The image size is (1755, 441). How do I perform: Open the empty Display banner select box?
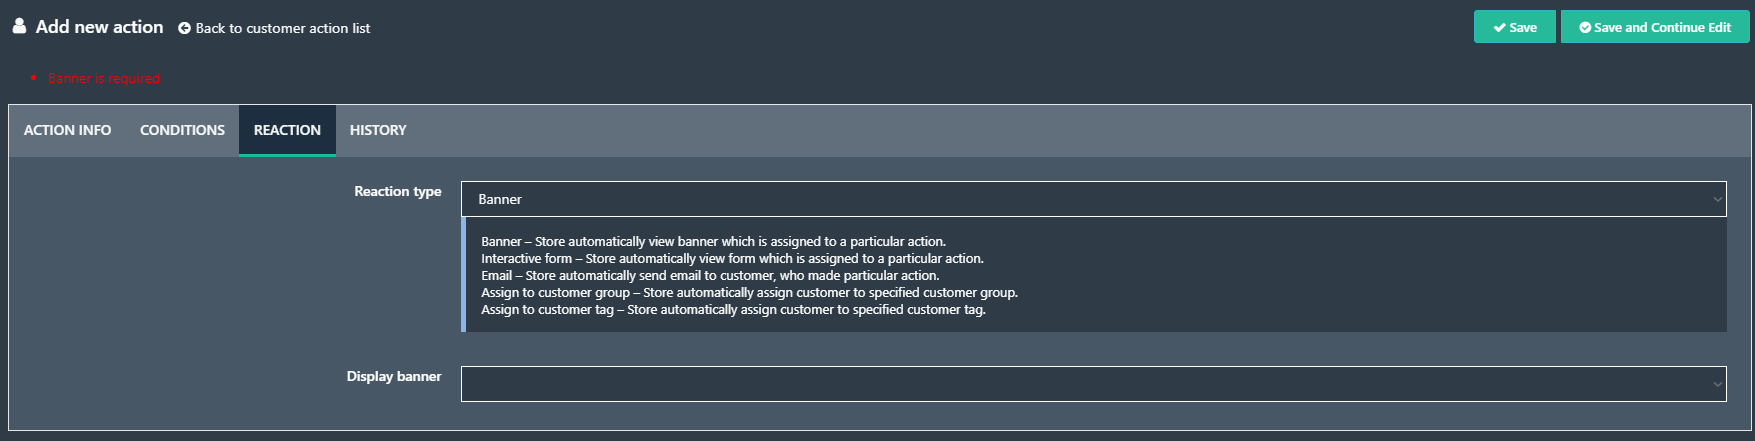click(x=1093, y=384)
